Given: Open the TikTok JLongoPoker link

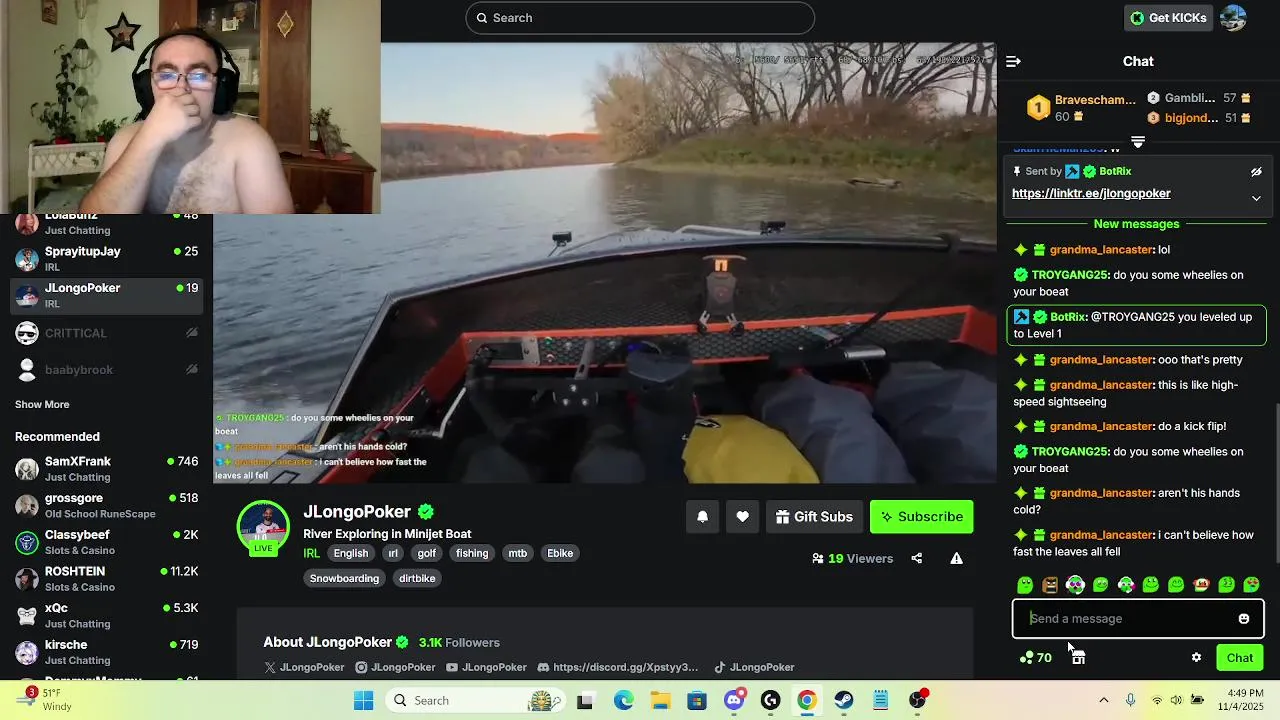Looking at the screenshot, I should point(754,667).
